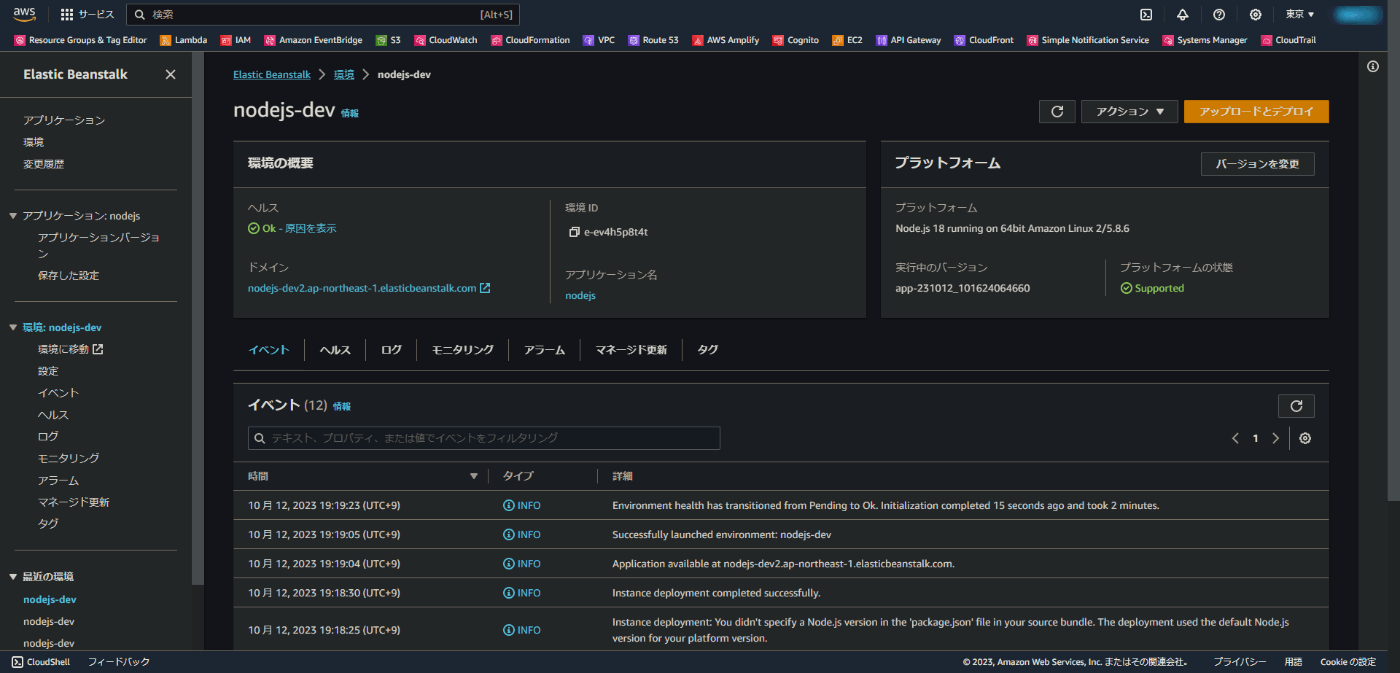The height and width of the screenshot is (673, 1400).
Task: Open the CloudFront bookmark
Action: [983, 40]
